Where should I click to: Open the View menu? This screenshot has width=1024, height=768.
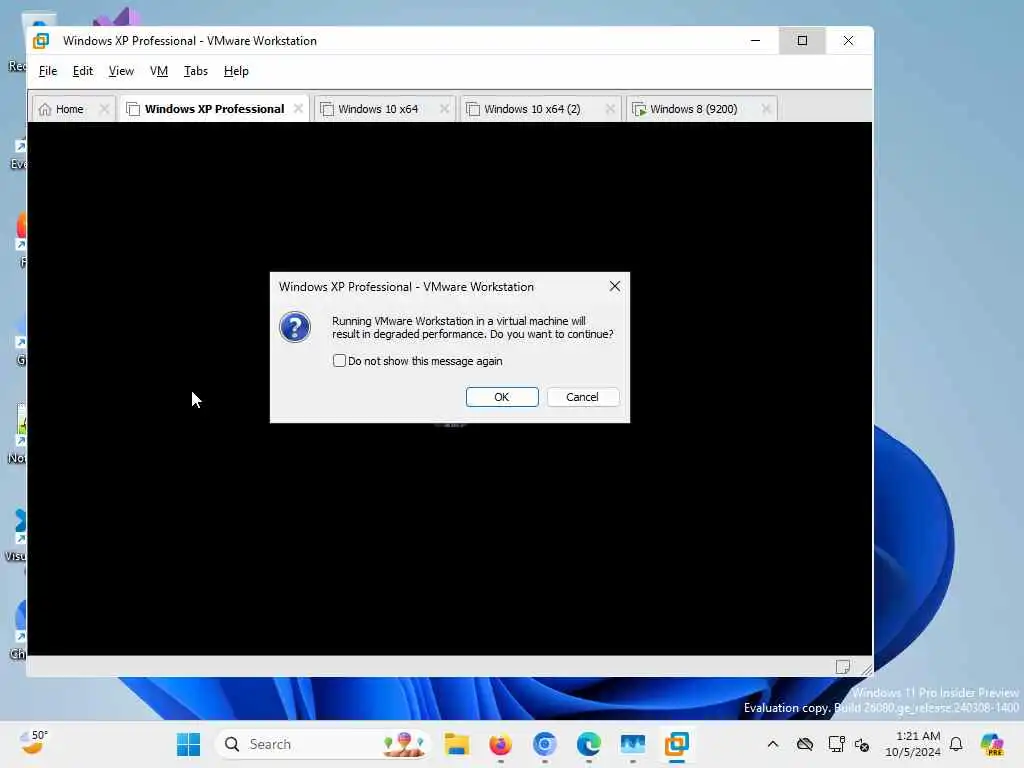coord(121,71)
